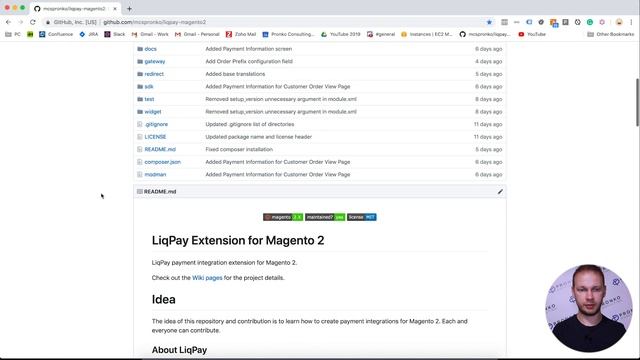Open YouTube 2019 bookmark
The image size is (640, 360).
tap(340, 35)
